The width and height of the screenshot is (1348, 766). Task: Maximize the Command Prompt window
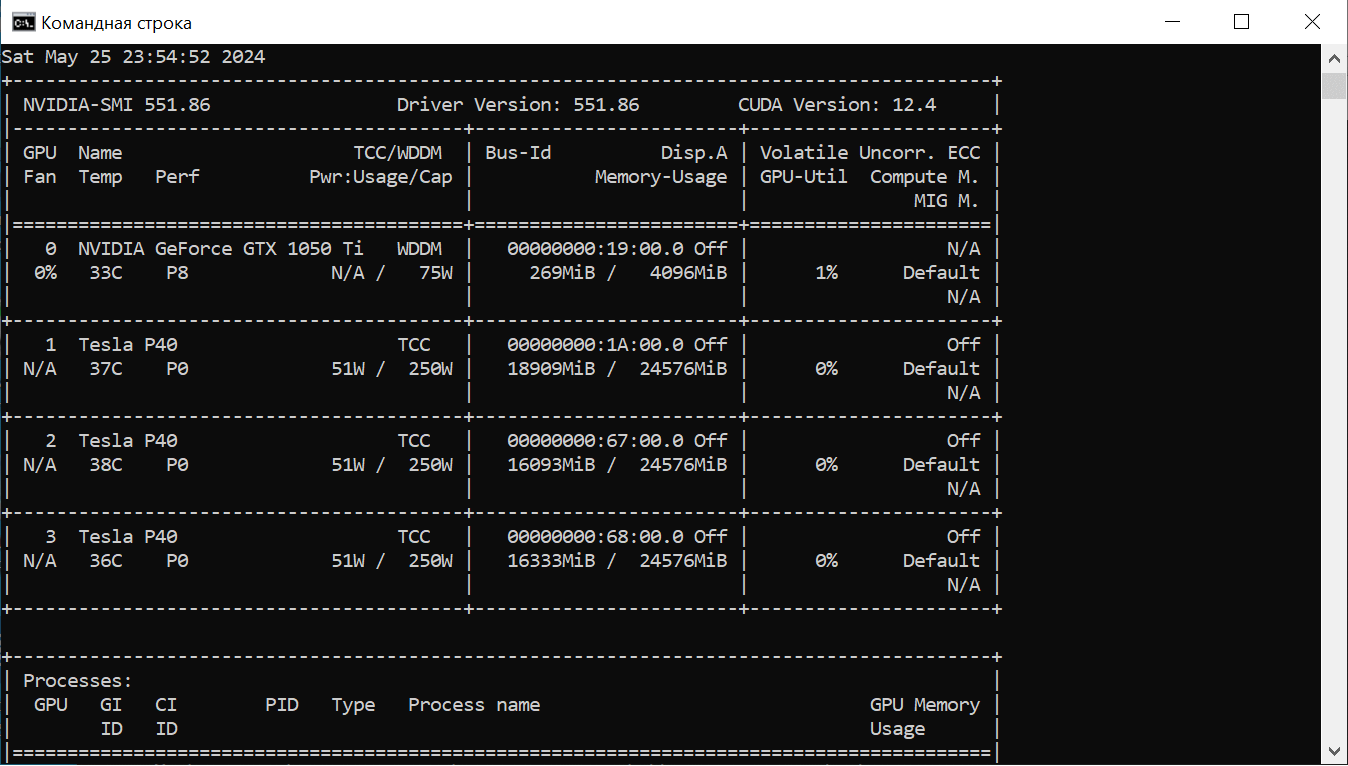point(1241,22)
